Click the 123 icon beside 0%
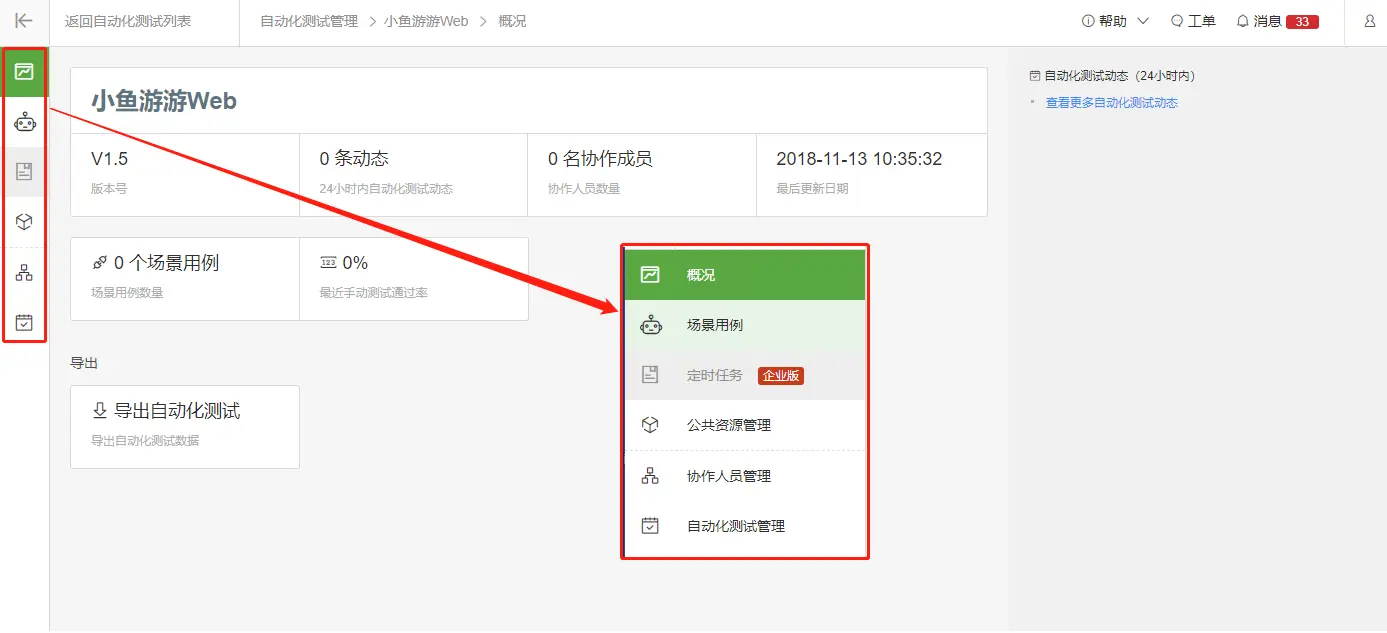Viewport: 1387px width, 633px height. [x=328, y=263]
